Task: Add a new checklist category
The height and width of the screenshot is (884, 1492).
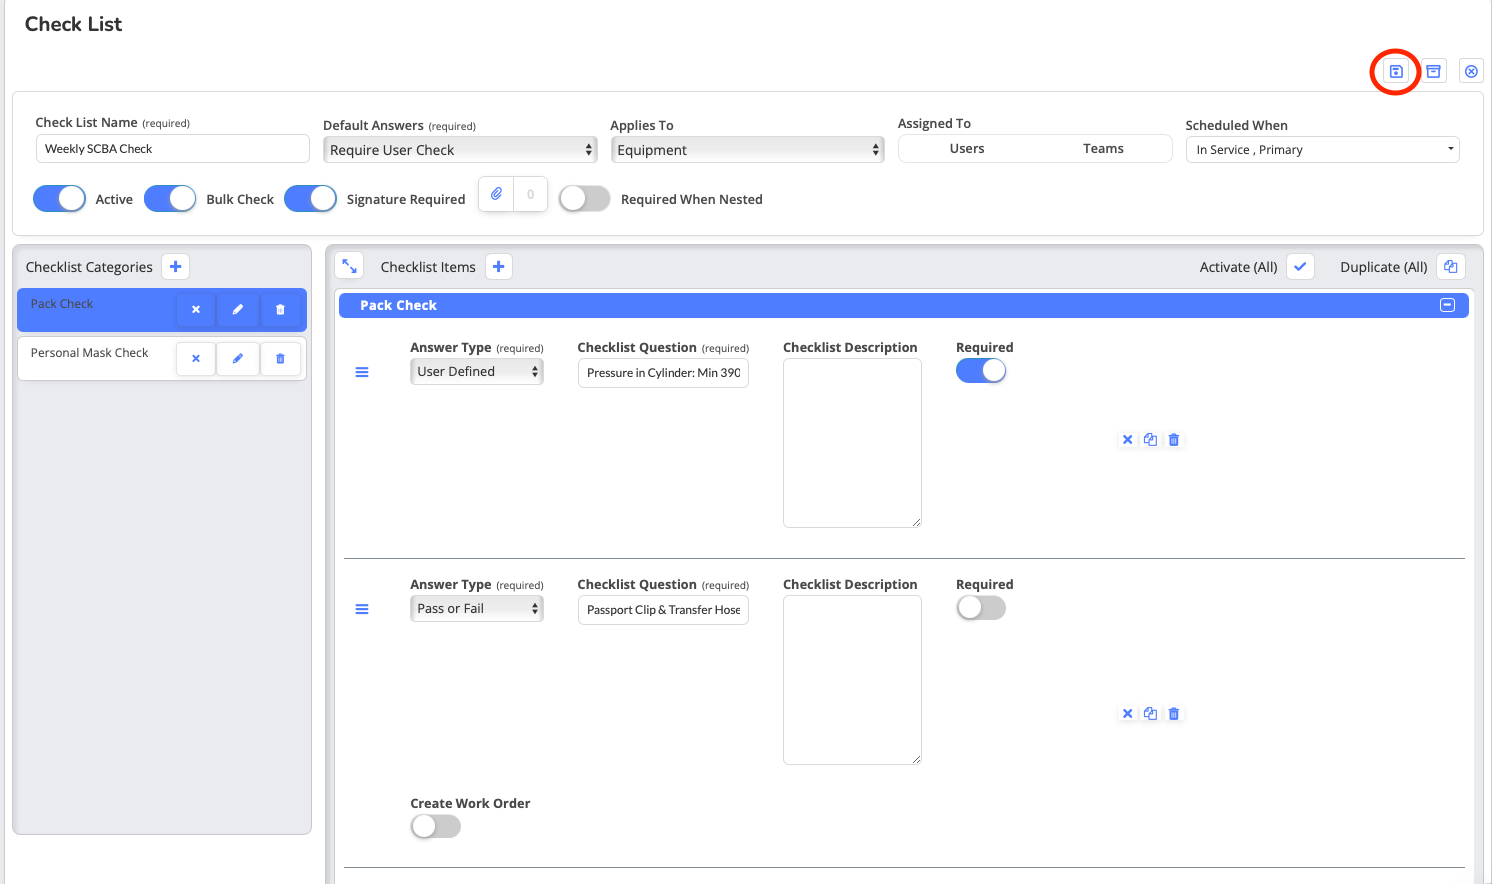Action: pos(175,267)
